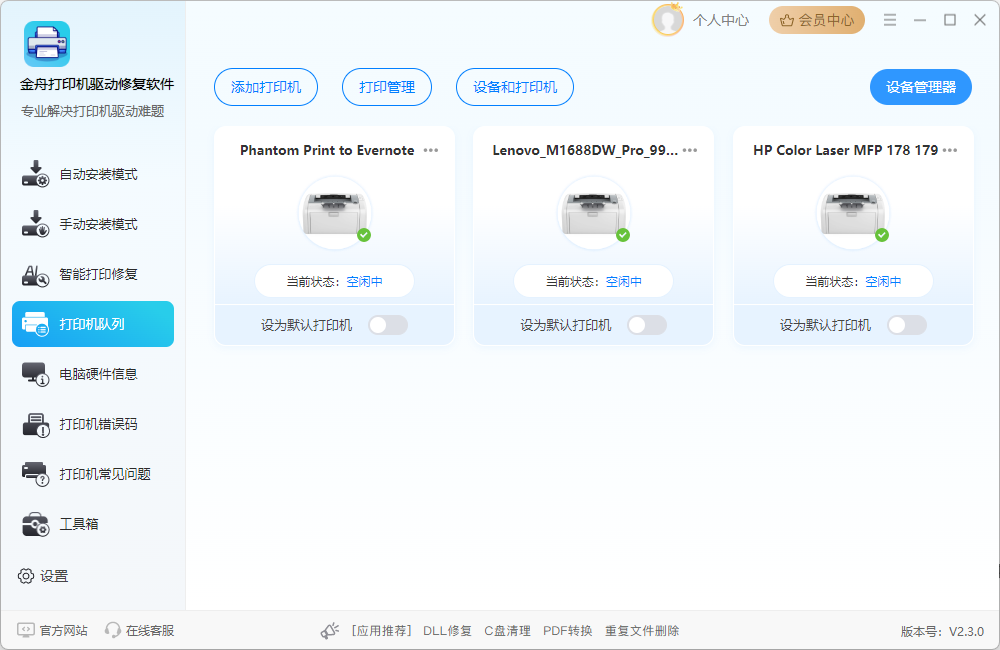The width and height of the screenshot is (1000, 650).
Task: Click the user avatar icon
Action: click(668, 20)
